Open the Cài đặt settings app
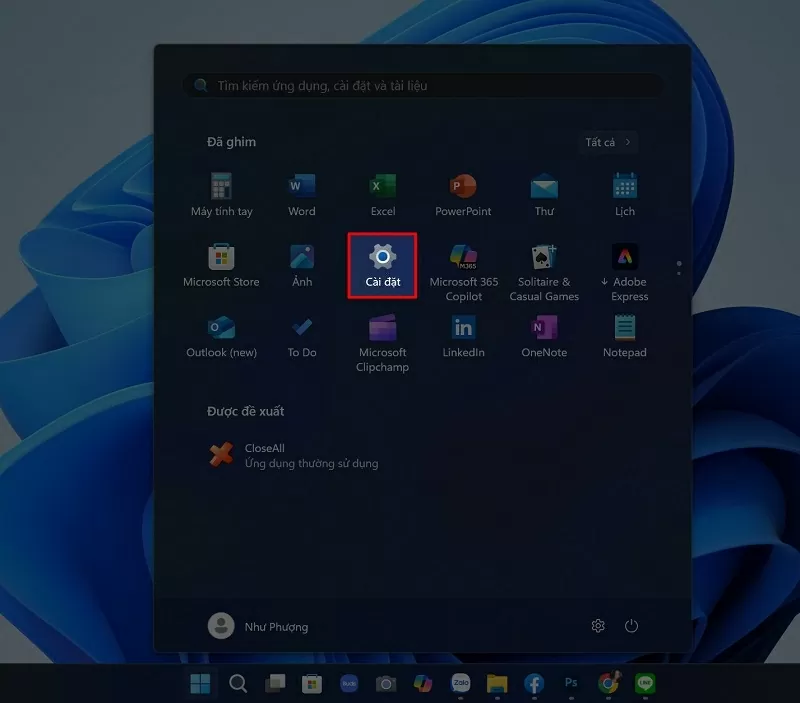Screen dimensions: 800x703 (382, 265)
